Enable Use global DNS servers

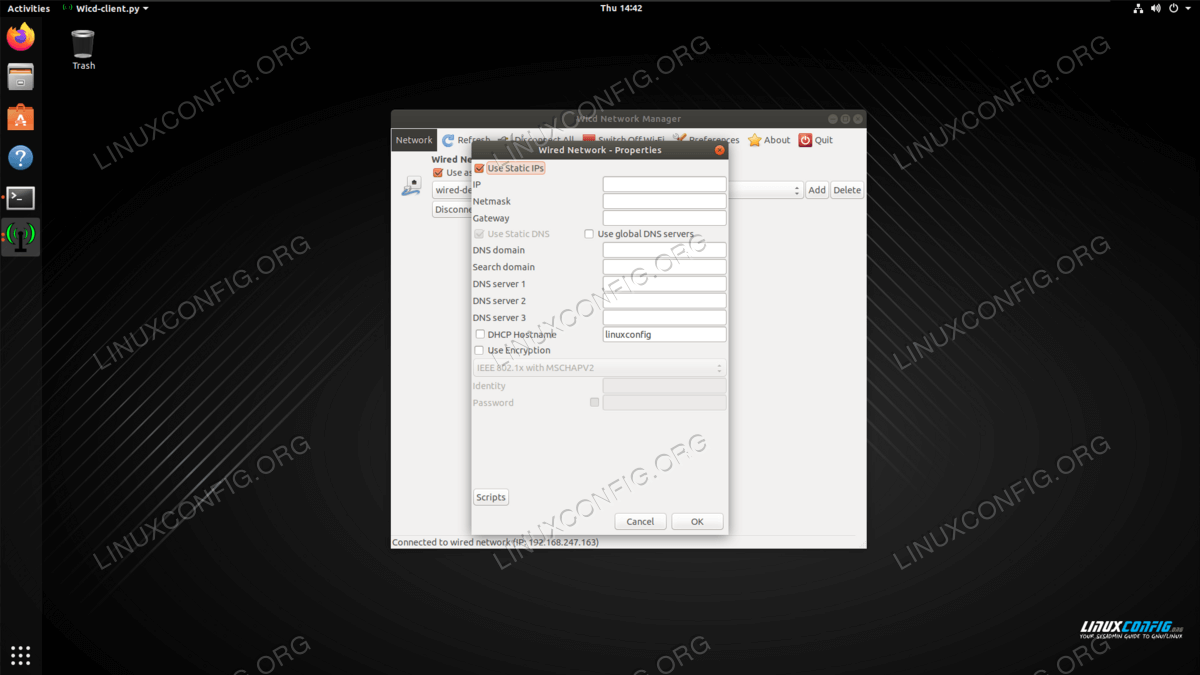pyautogui.click(x=589, y=234)
